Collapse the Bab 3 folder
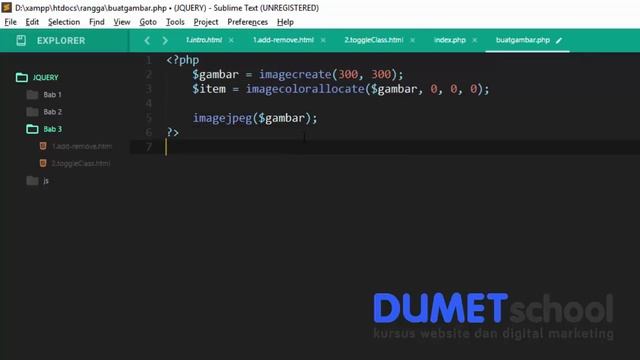 point(52,129)
